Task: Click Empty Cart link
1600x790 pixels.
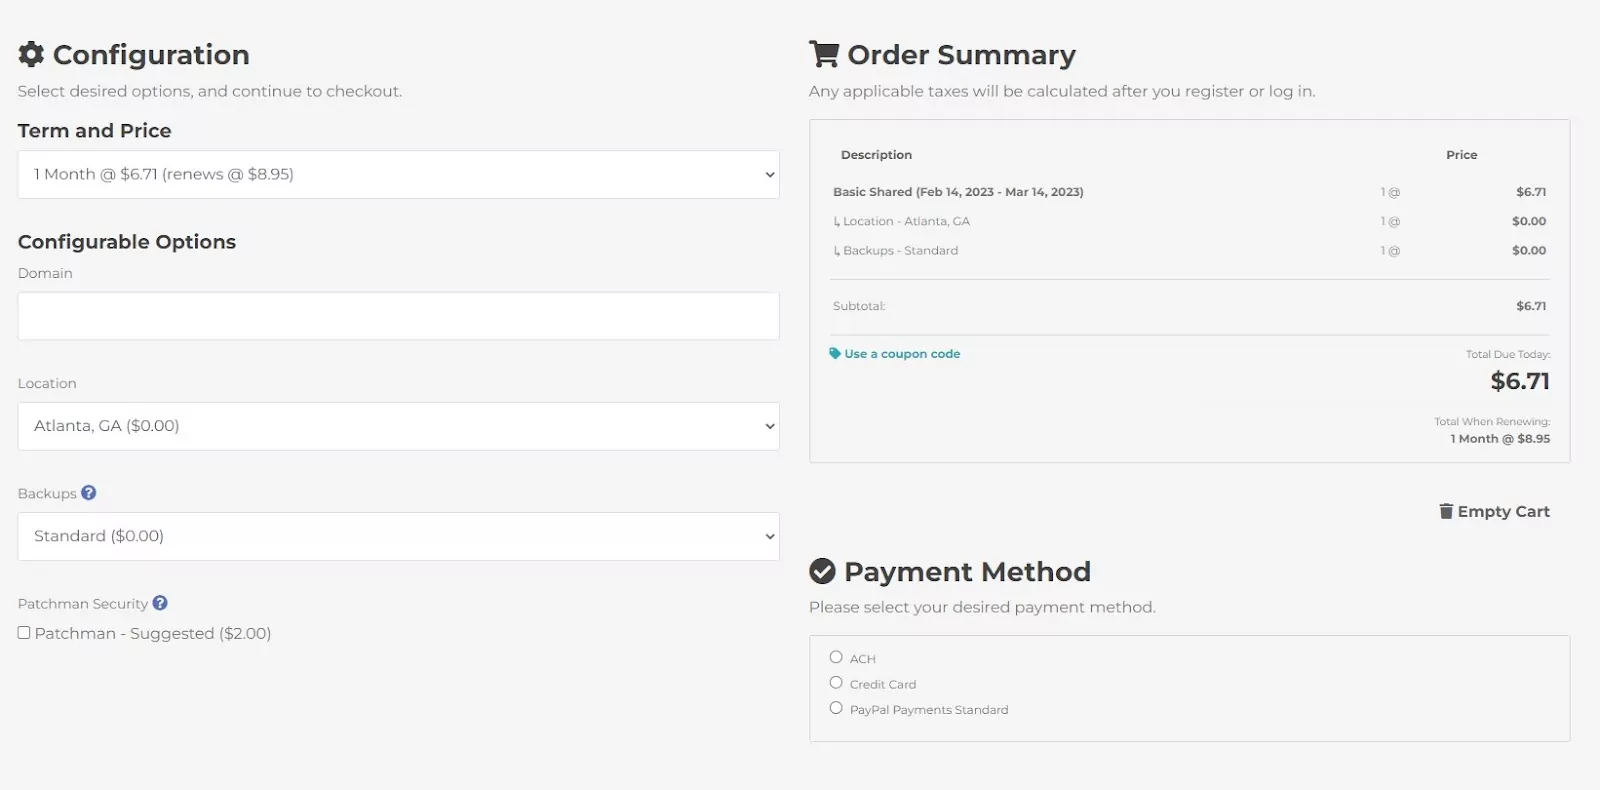Action: (x=1503, y=511)
